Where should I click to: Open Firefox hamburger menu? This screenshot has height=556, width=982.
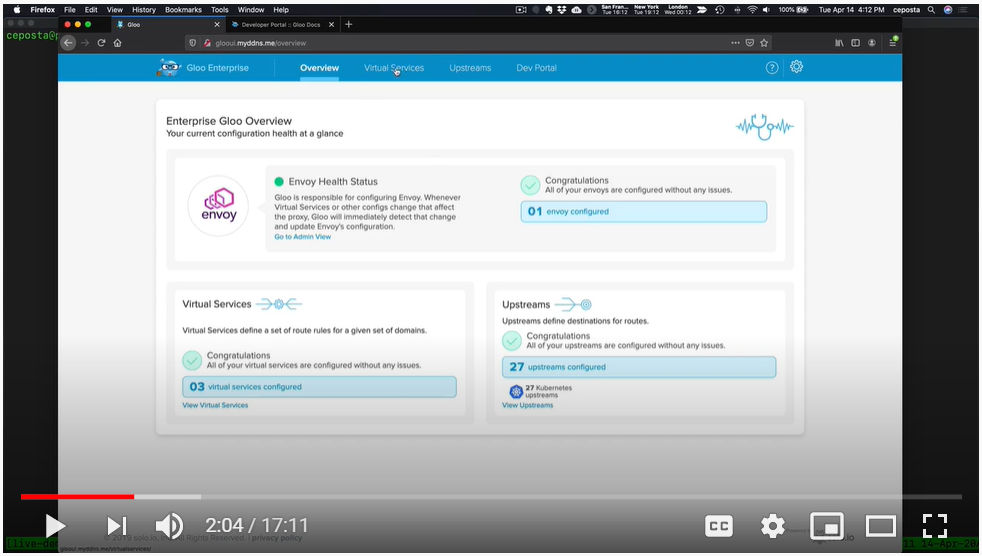point(892,43)
